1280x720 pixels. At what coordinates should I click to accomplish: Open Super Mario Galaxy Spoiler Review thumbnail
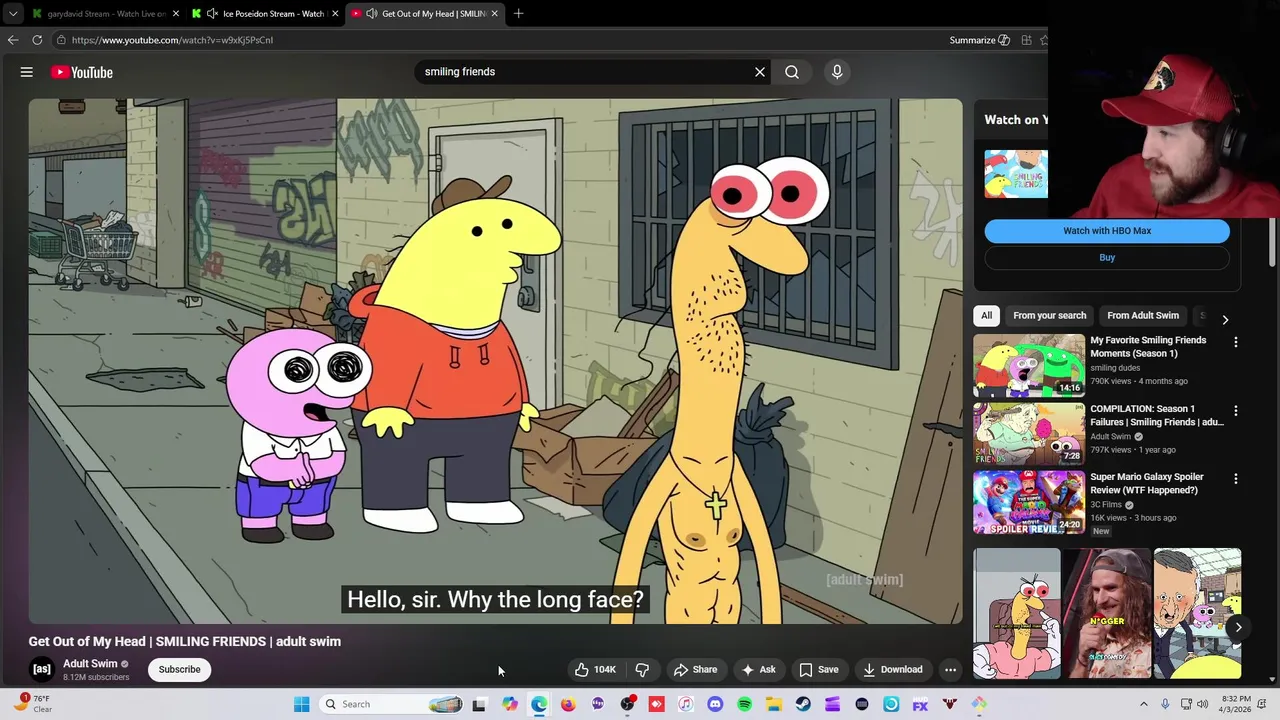click(x=1029, y=502)
